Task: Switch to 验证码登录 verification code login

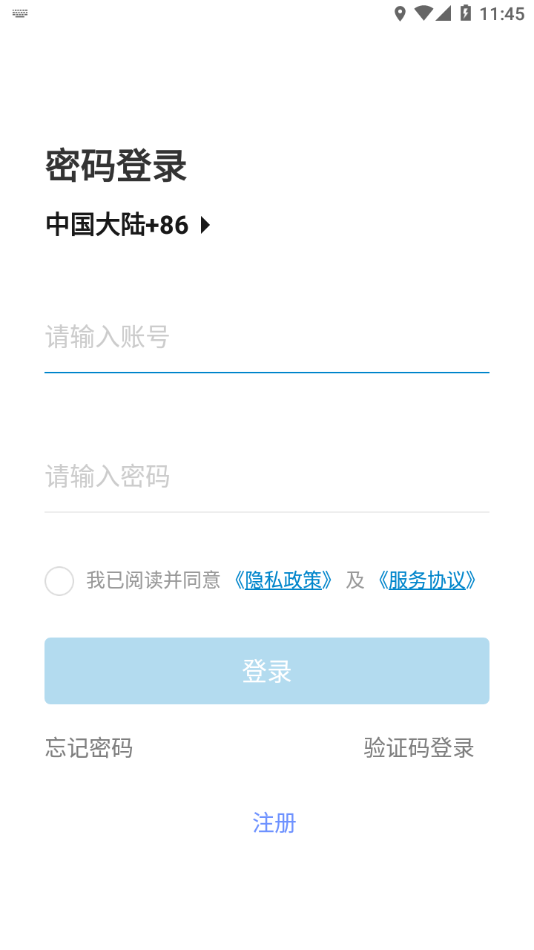Action: (x=419, y=748)
